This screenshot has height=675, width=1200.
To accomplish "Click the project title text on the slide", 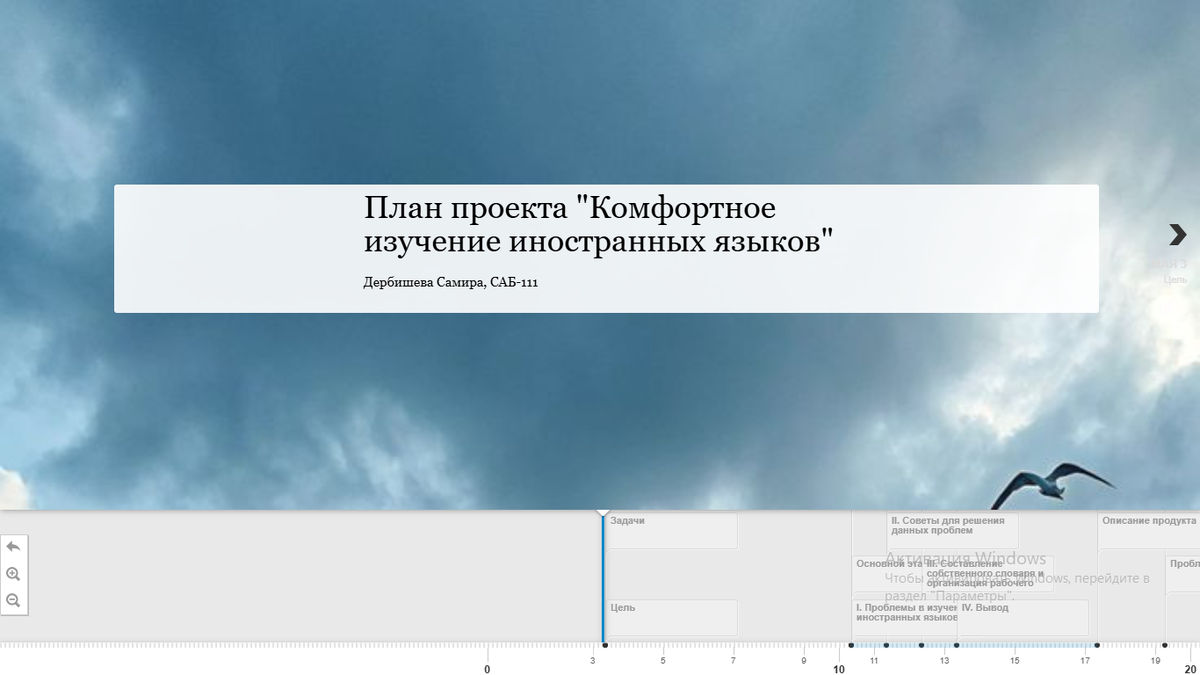I will pos(598,225).
